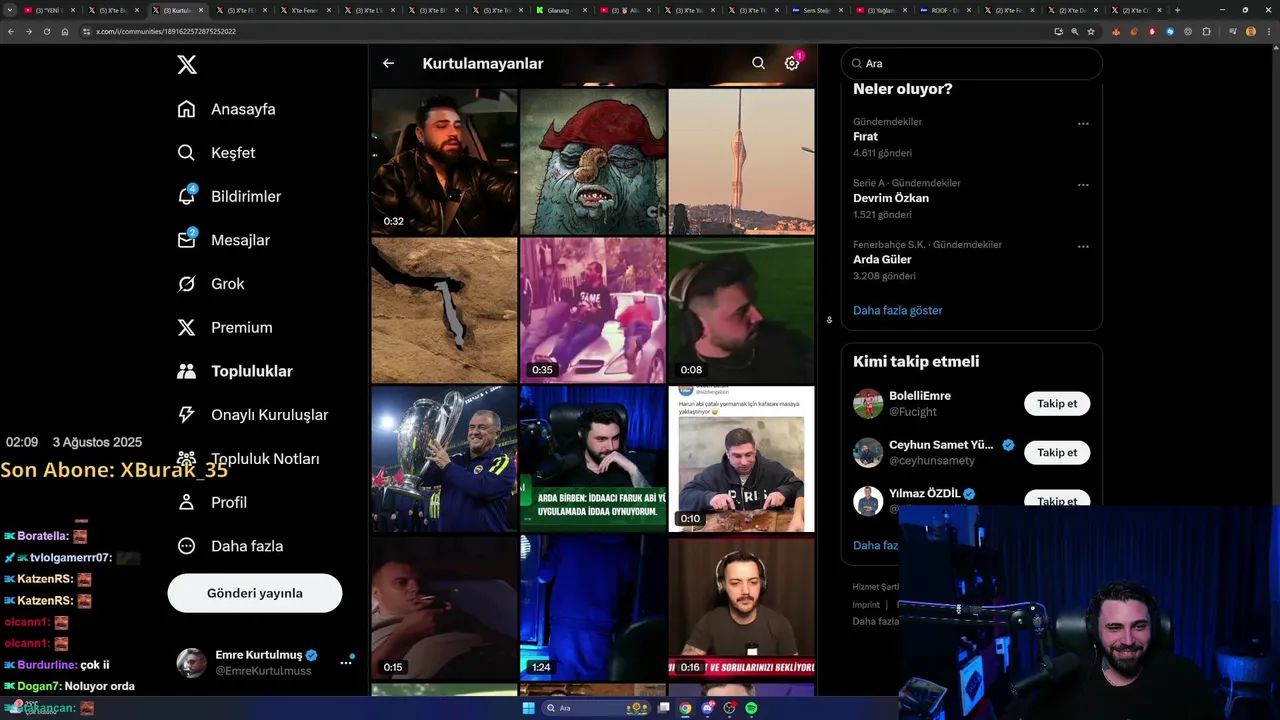Play the 0:08 headset man video
The width and height of the screenshot is (1280, 720).
point(741,310)
